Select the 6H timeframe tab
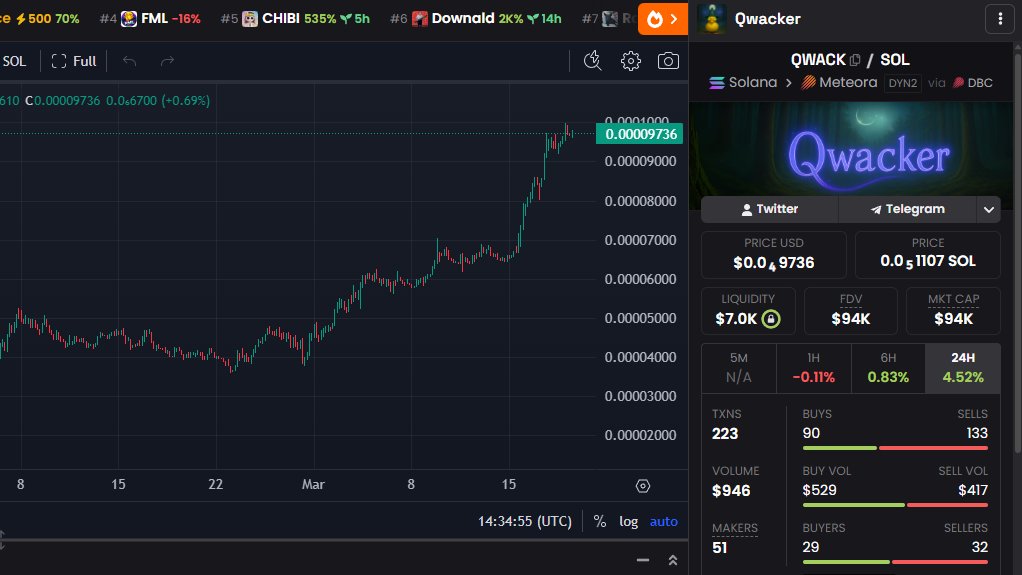 (888, 368)
